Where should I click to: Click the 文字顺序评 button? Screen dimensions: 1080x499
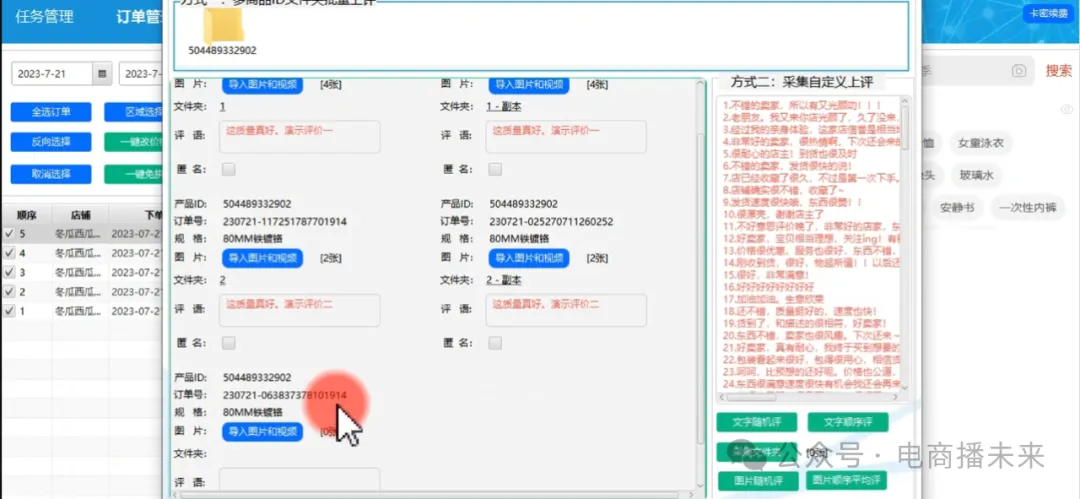(848, 422)
